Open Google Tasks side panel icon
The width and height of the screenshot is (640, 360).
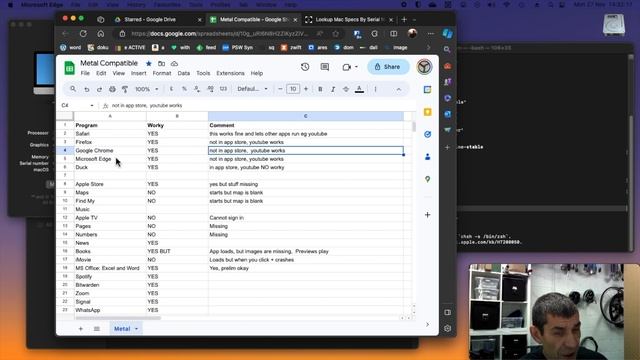427,134
